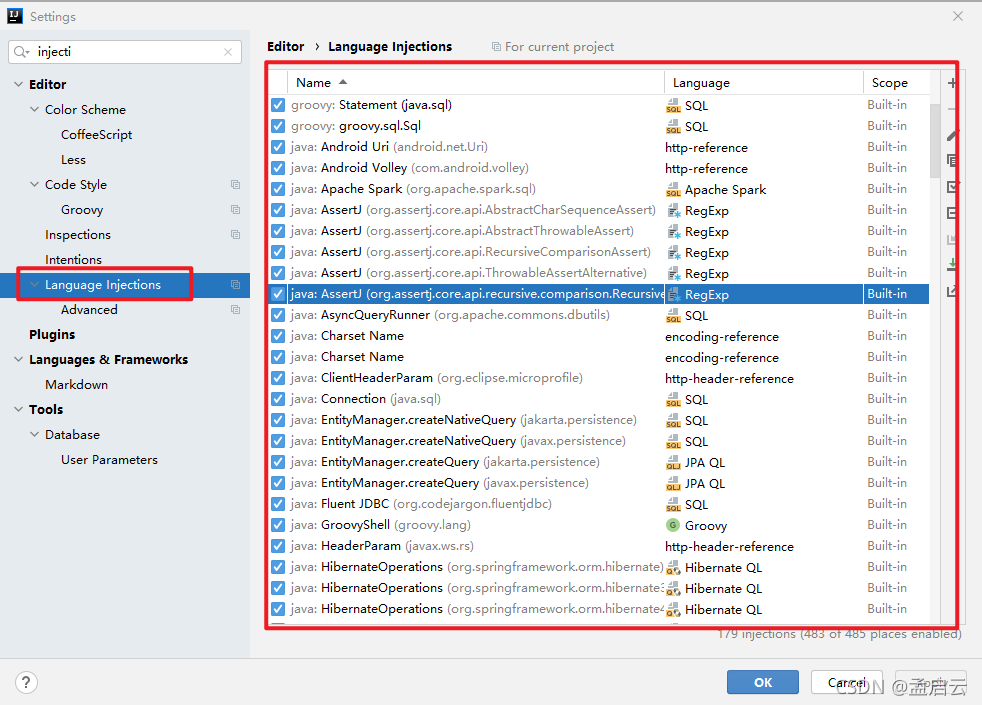The height and width of the screenshot is (705, 982).
Task: Select java: HeaderParam (javax.ws.rs) row
Action: (599, 546)
